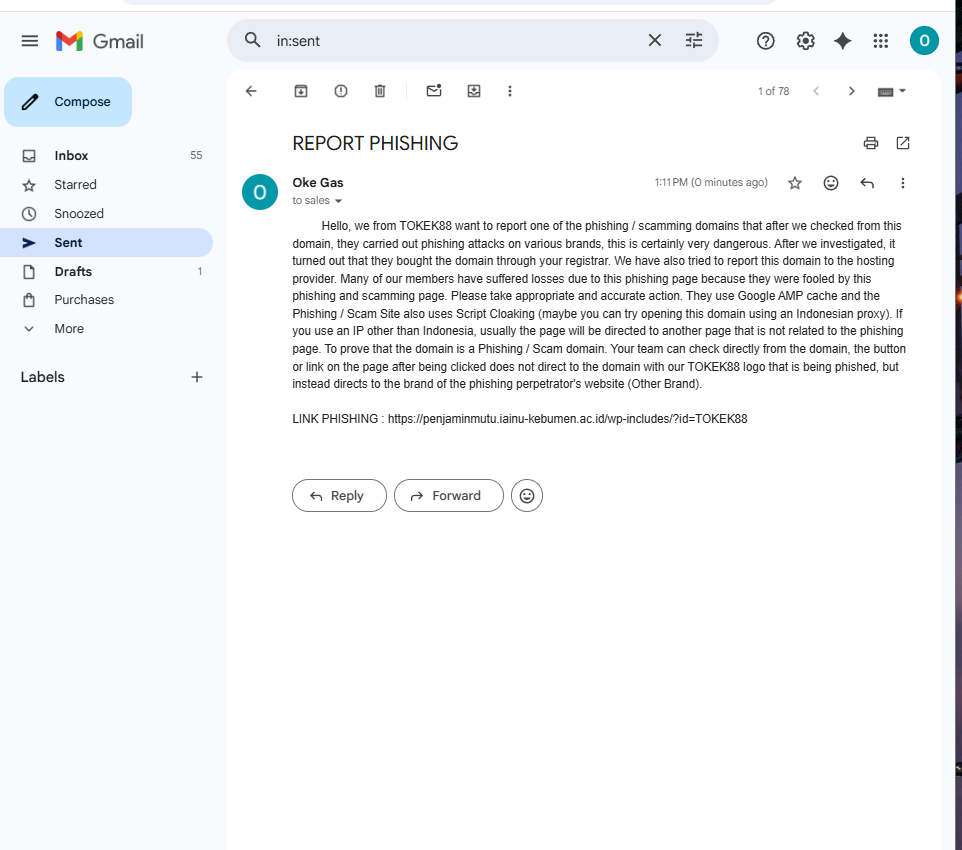Click the '1 of 78' counter
Viewport: 962px width, 850px height.
(773, 91)
